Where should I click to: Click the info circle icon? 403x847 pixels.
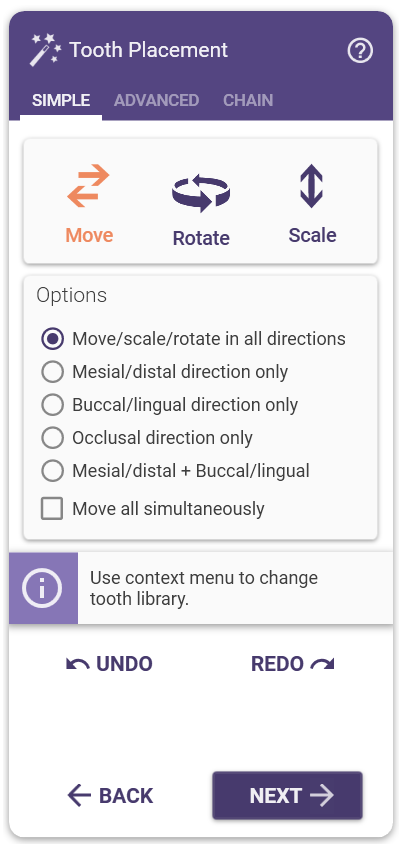point(43,588)
